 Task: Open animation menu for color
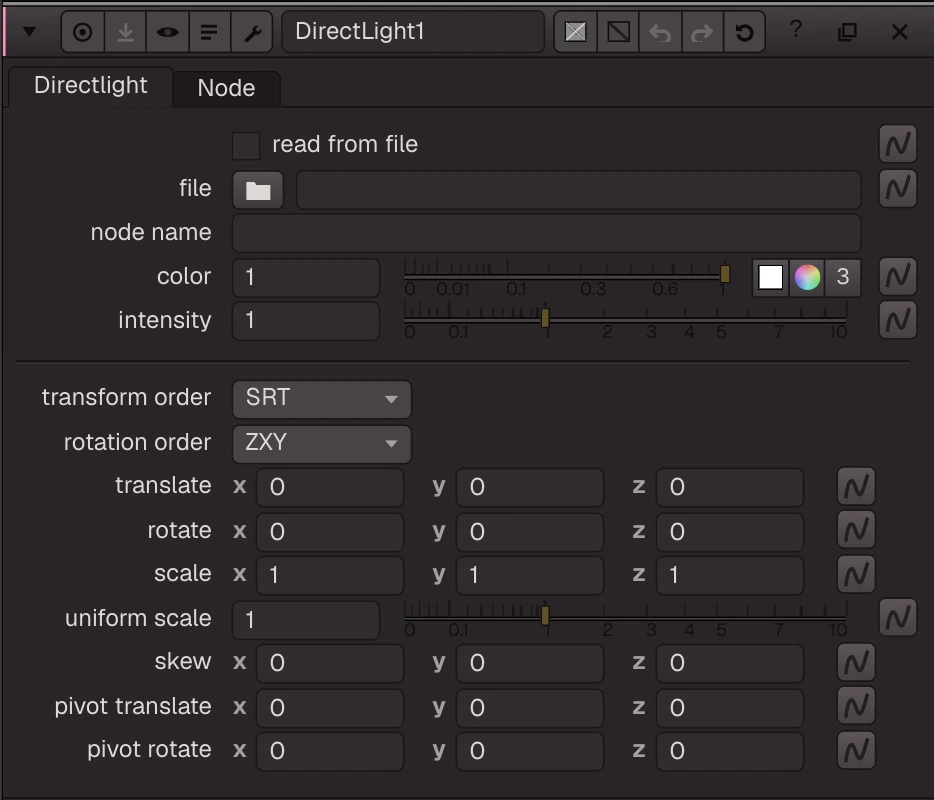coord(898,276)
